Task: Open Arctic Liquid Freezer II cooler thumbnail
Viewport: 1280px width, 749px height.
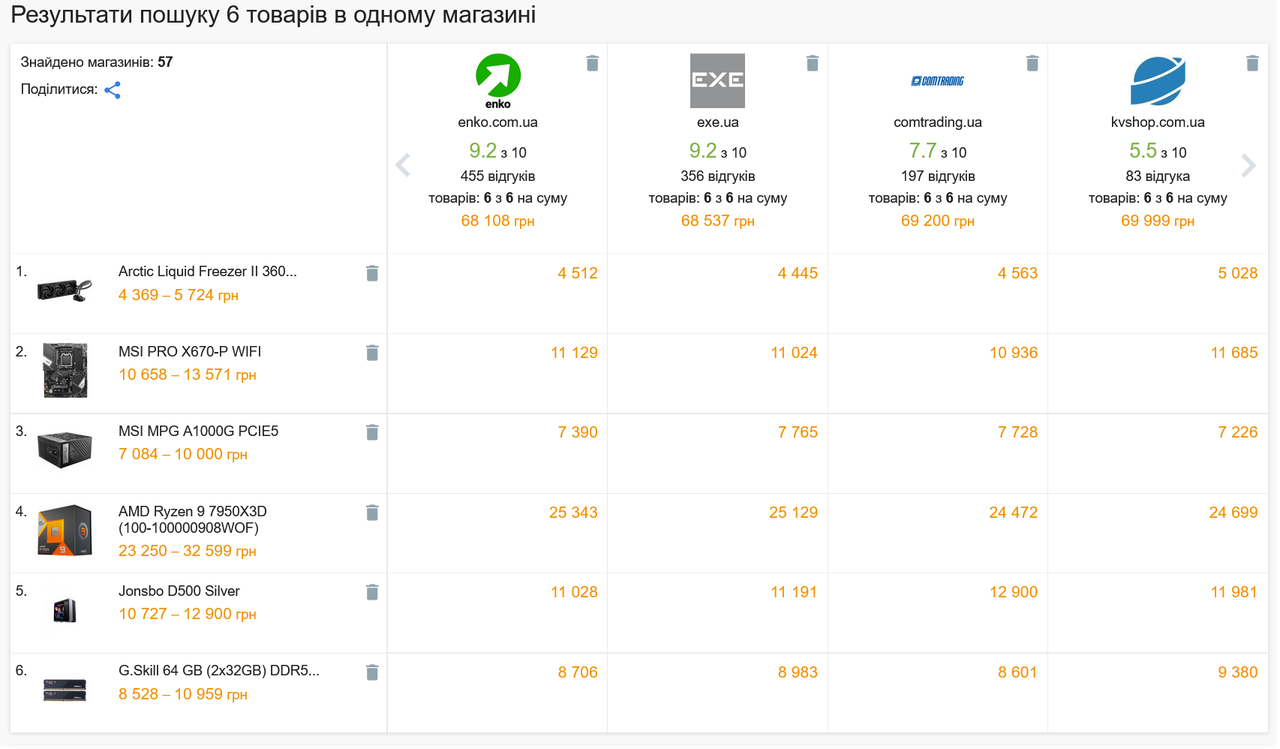Action: pos(65,290)
